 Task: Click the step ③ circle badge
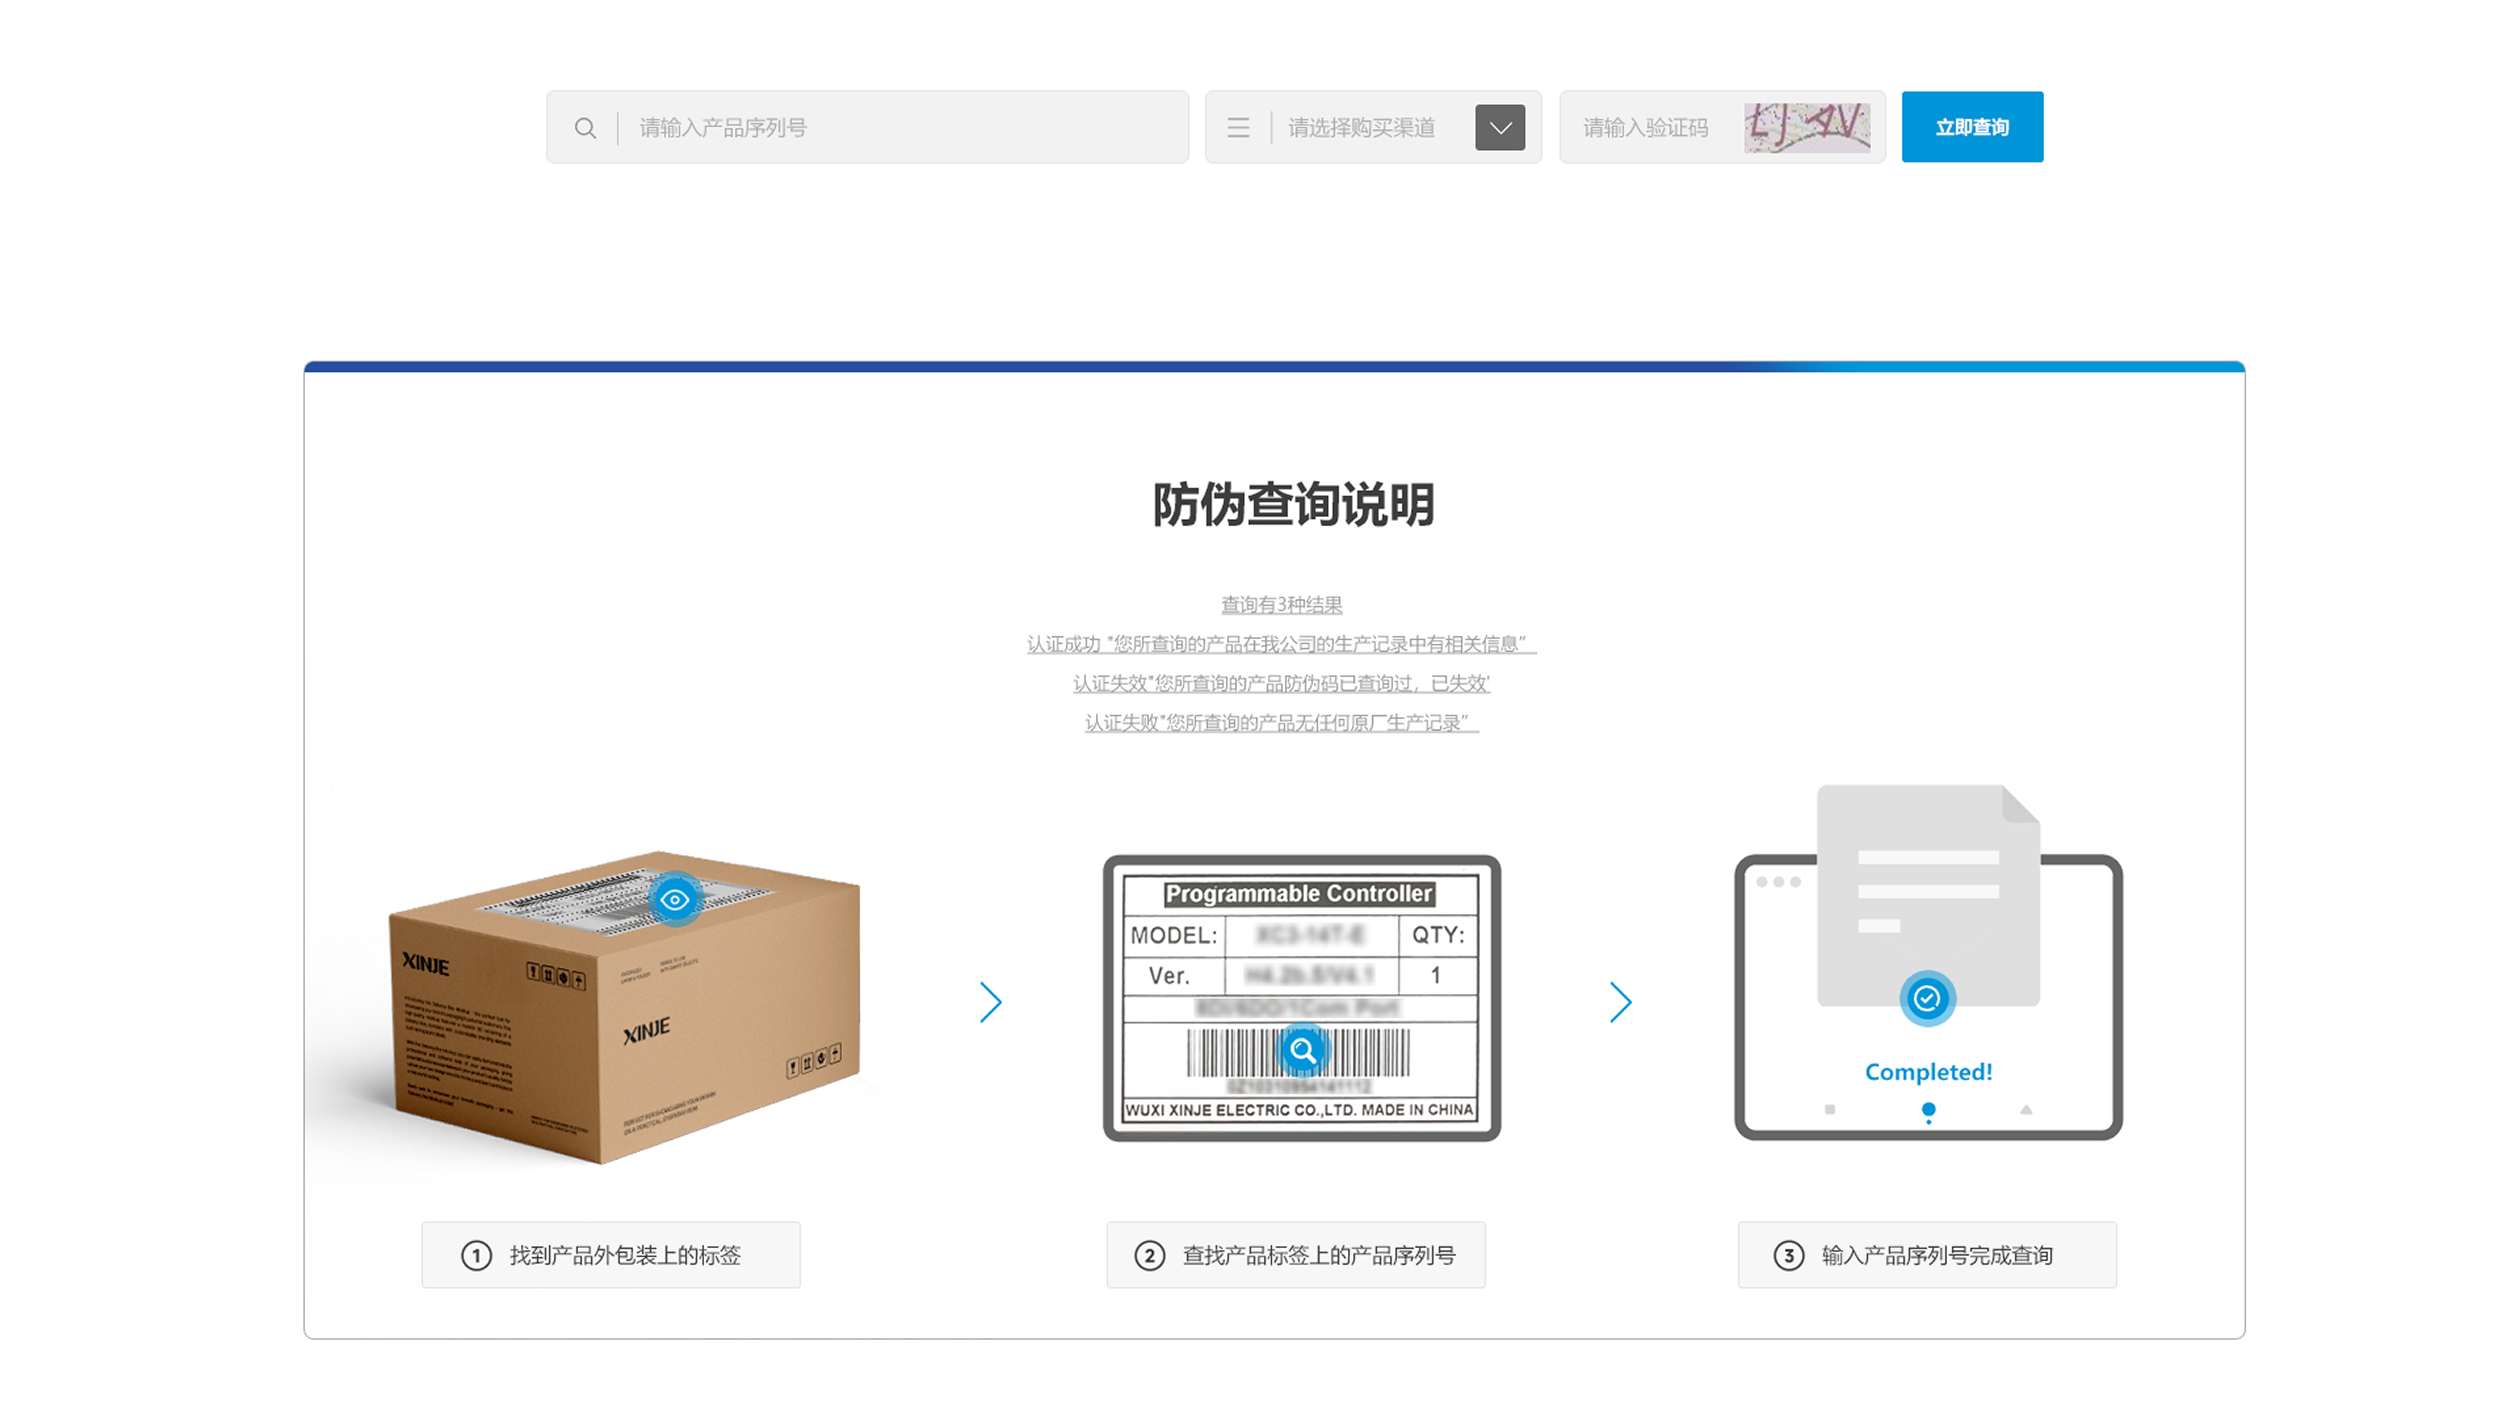[x=1789, y=1255]
